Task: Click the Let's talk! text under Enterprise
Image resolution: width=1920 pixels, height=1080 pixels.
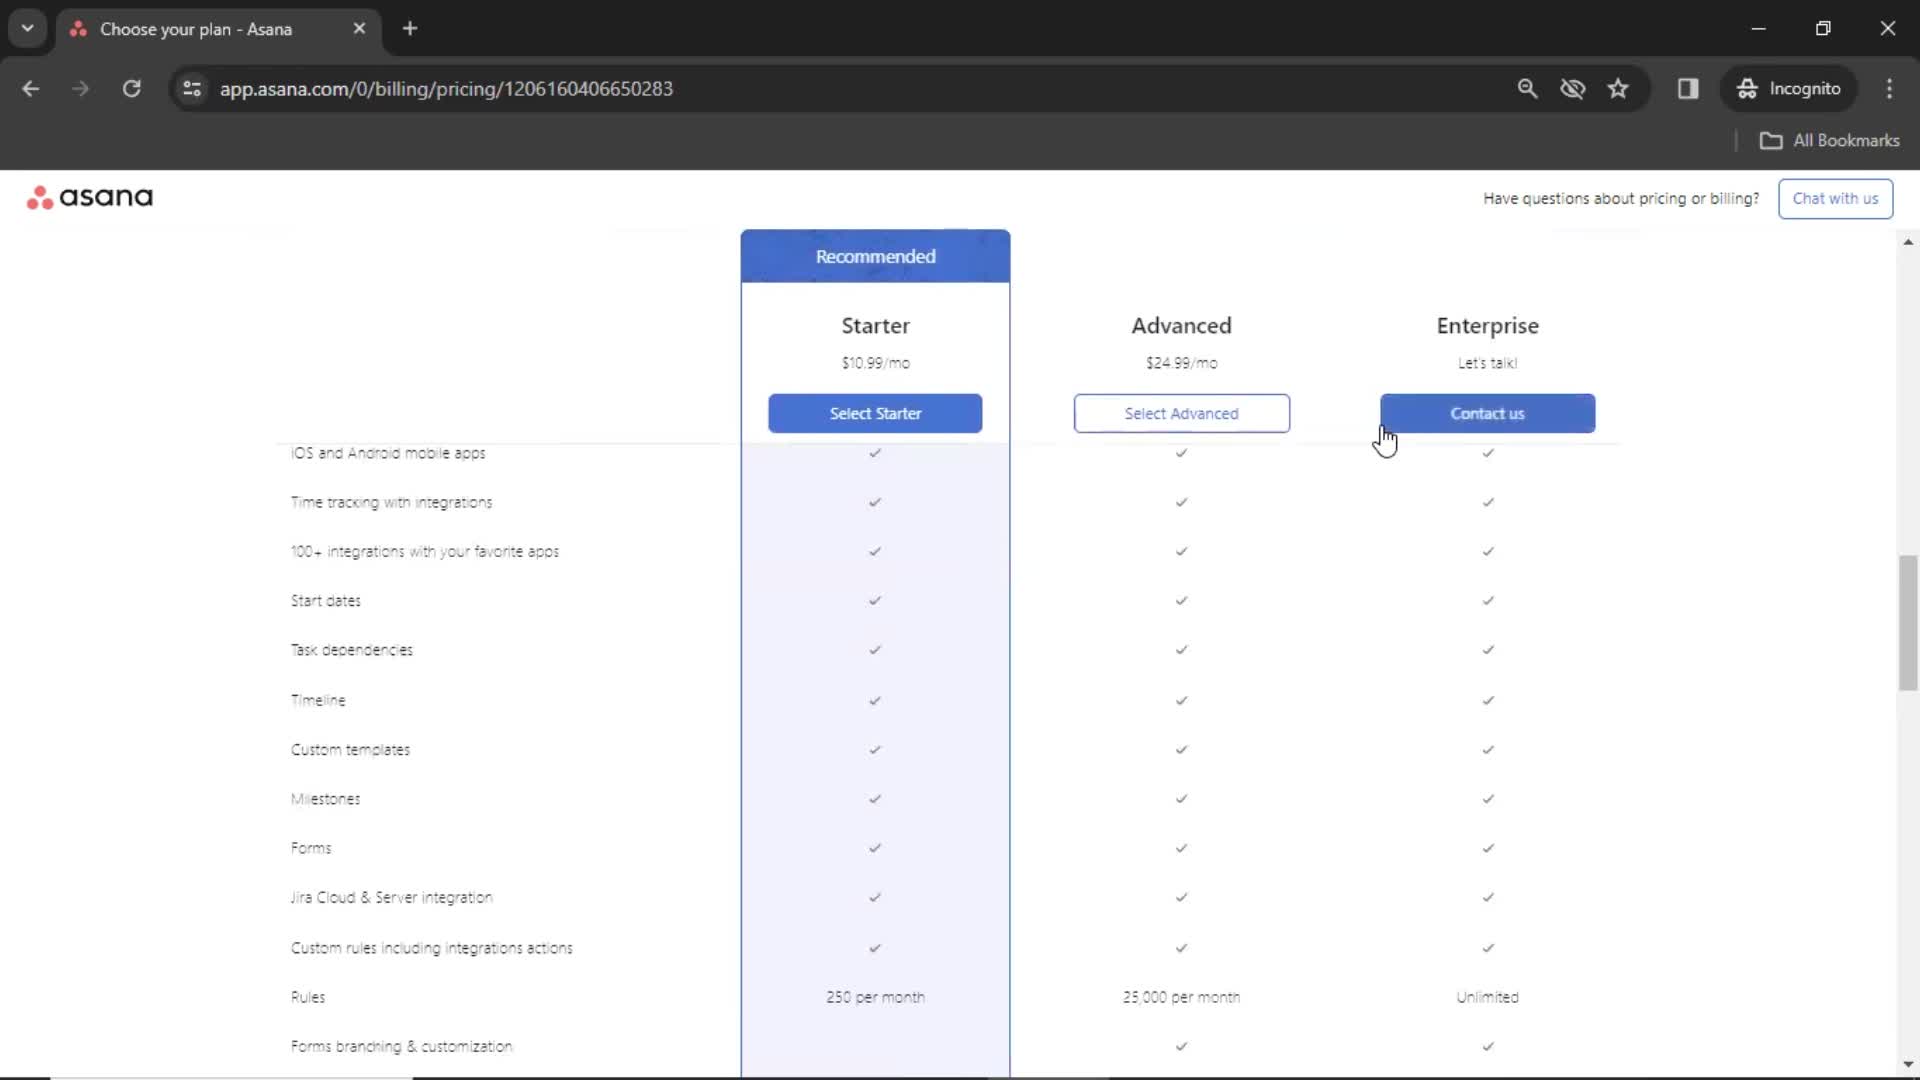Action: click(x=1487, y=363)
